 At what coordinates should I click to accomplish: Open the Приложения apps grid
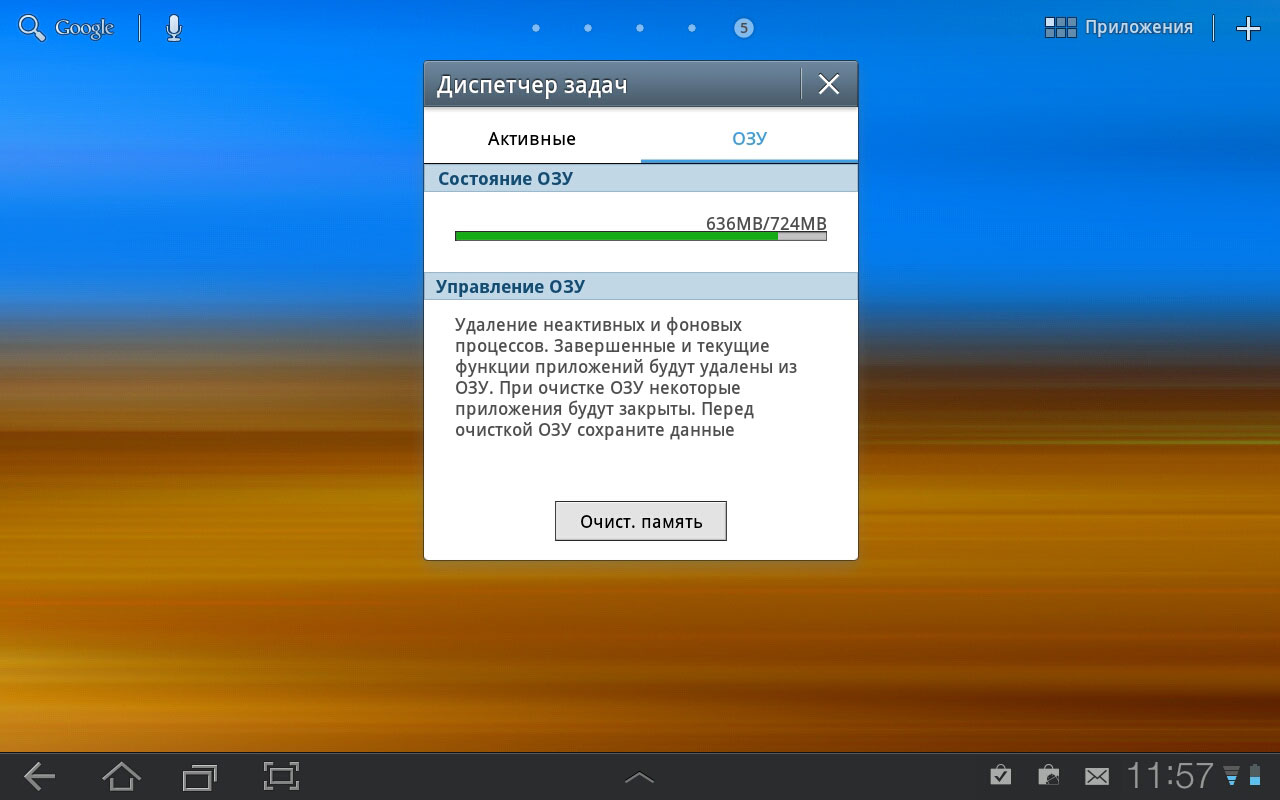point(1119,28)
